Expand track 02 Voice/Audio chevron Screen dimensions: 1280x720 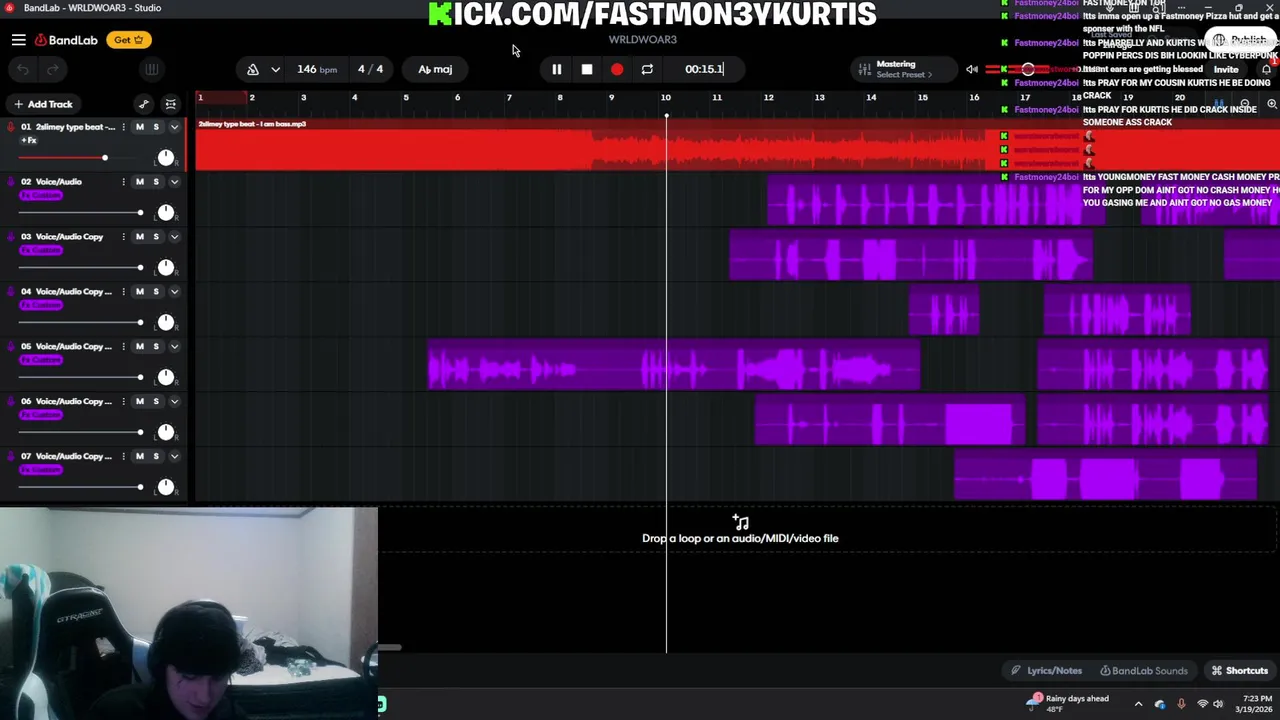pyautogui.click(x=174, y=182)
